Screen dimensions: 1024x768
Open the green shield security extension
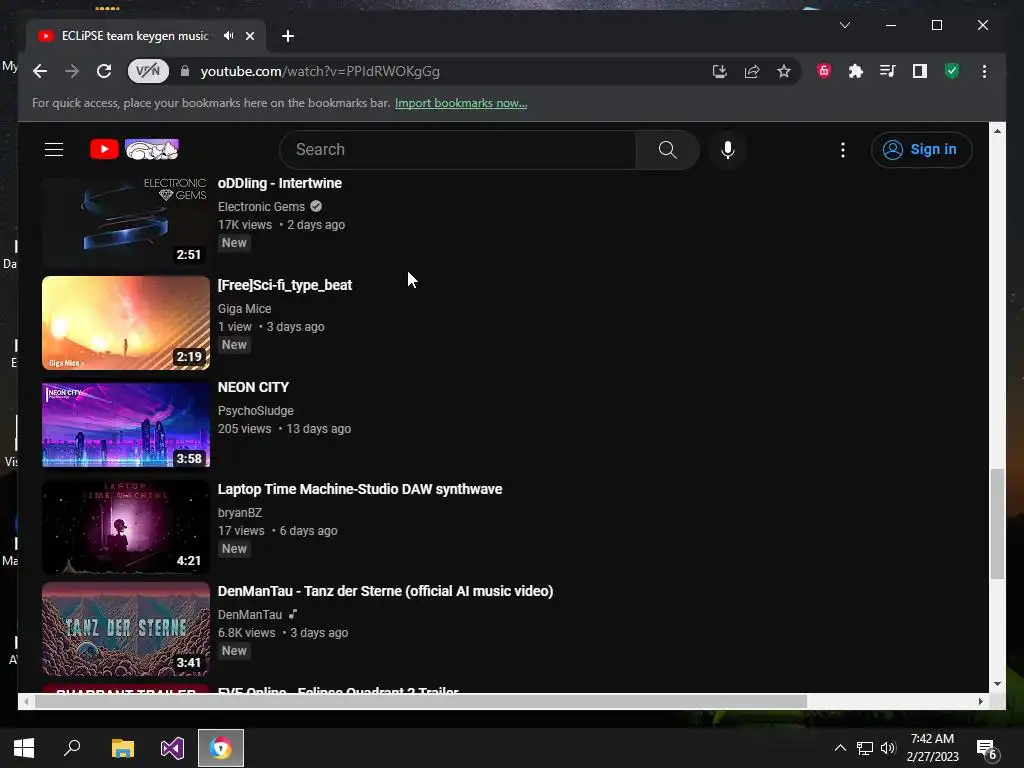[952, 71]
